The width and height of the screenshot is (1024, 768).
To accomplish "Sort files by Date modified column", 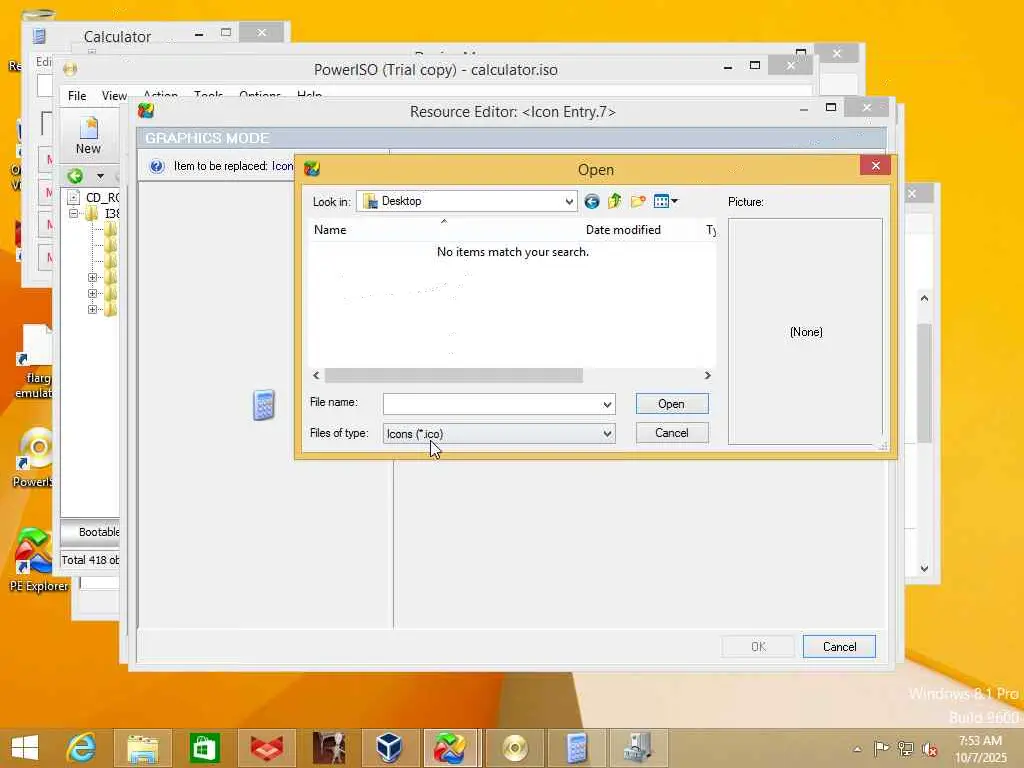I will pyautogui.click(x=623, y=230).
